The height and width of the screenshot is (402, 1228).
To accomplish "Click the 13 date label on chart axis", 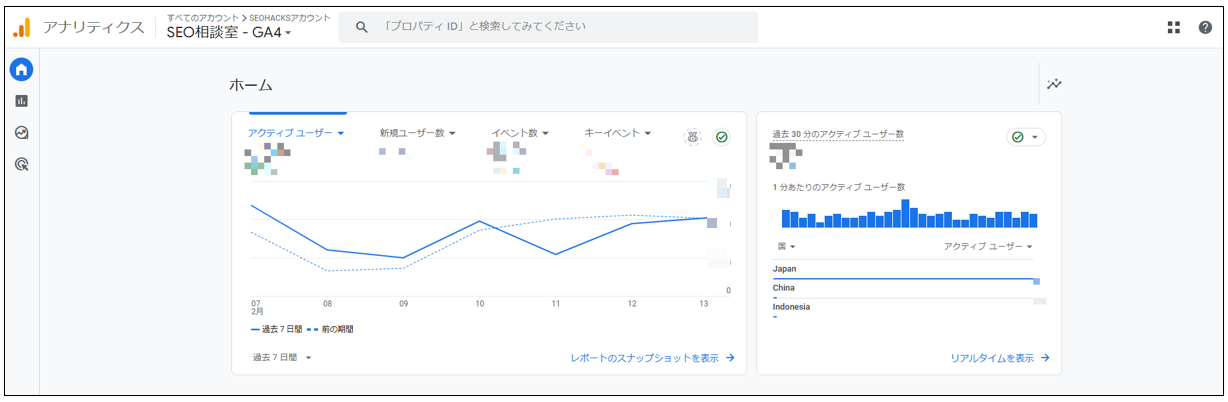I will [x=703, y=303].
